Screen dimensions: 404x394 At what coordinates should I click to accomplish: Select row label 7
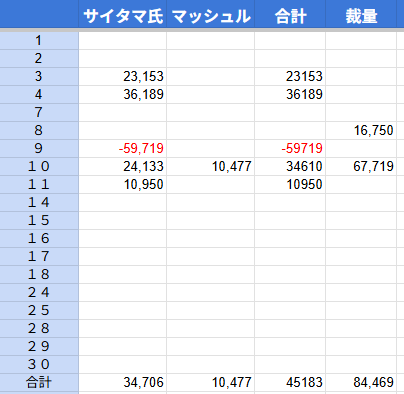pyautogui.click(x=39, y=113)
